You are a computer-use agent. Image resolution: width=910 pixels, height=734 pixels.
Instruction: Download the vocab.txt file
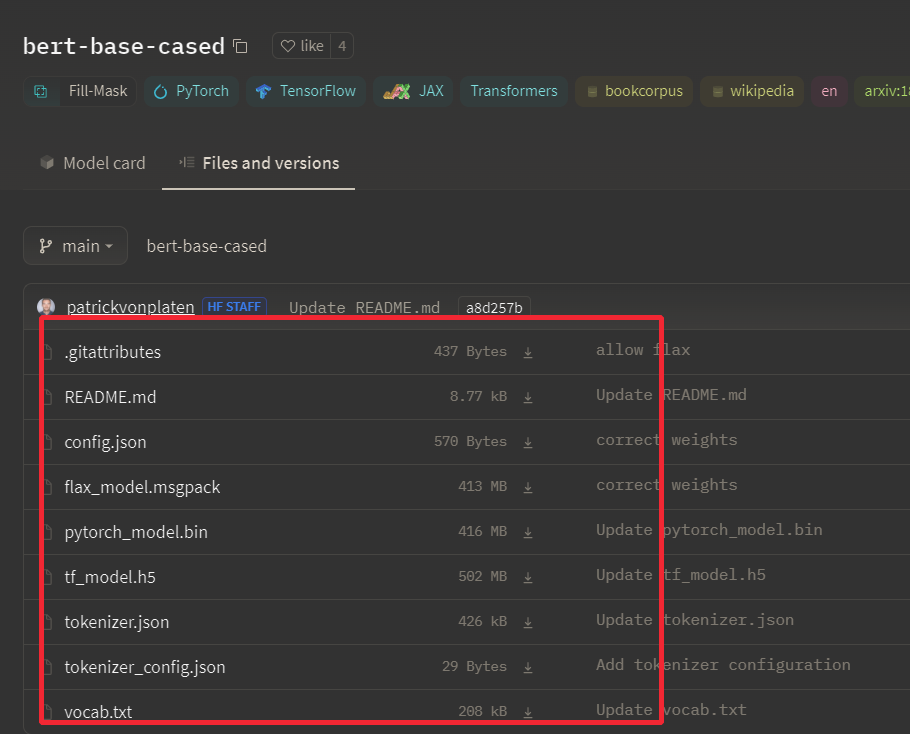528,711
